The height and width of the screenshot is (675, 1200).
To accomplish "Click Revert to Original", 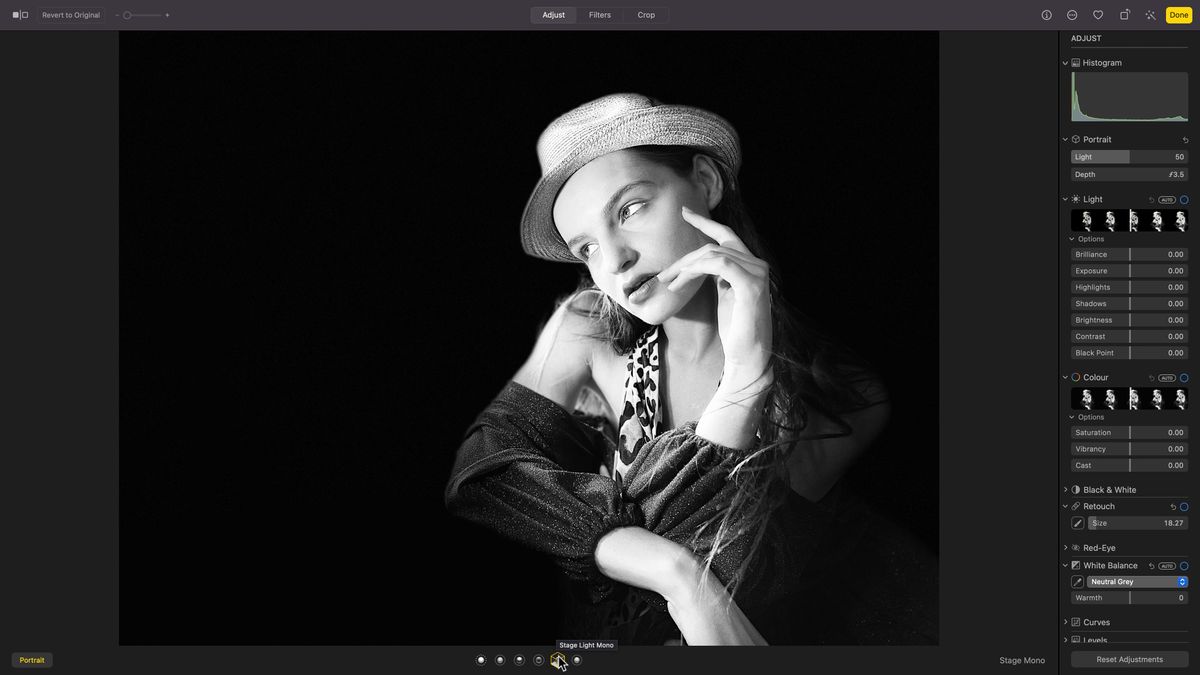I will point(70,15).
